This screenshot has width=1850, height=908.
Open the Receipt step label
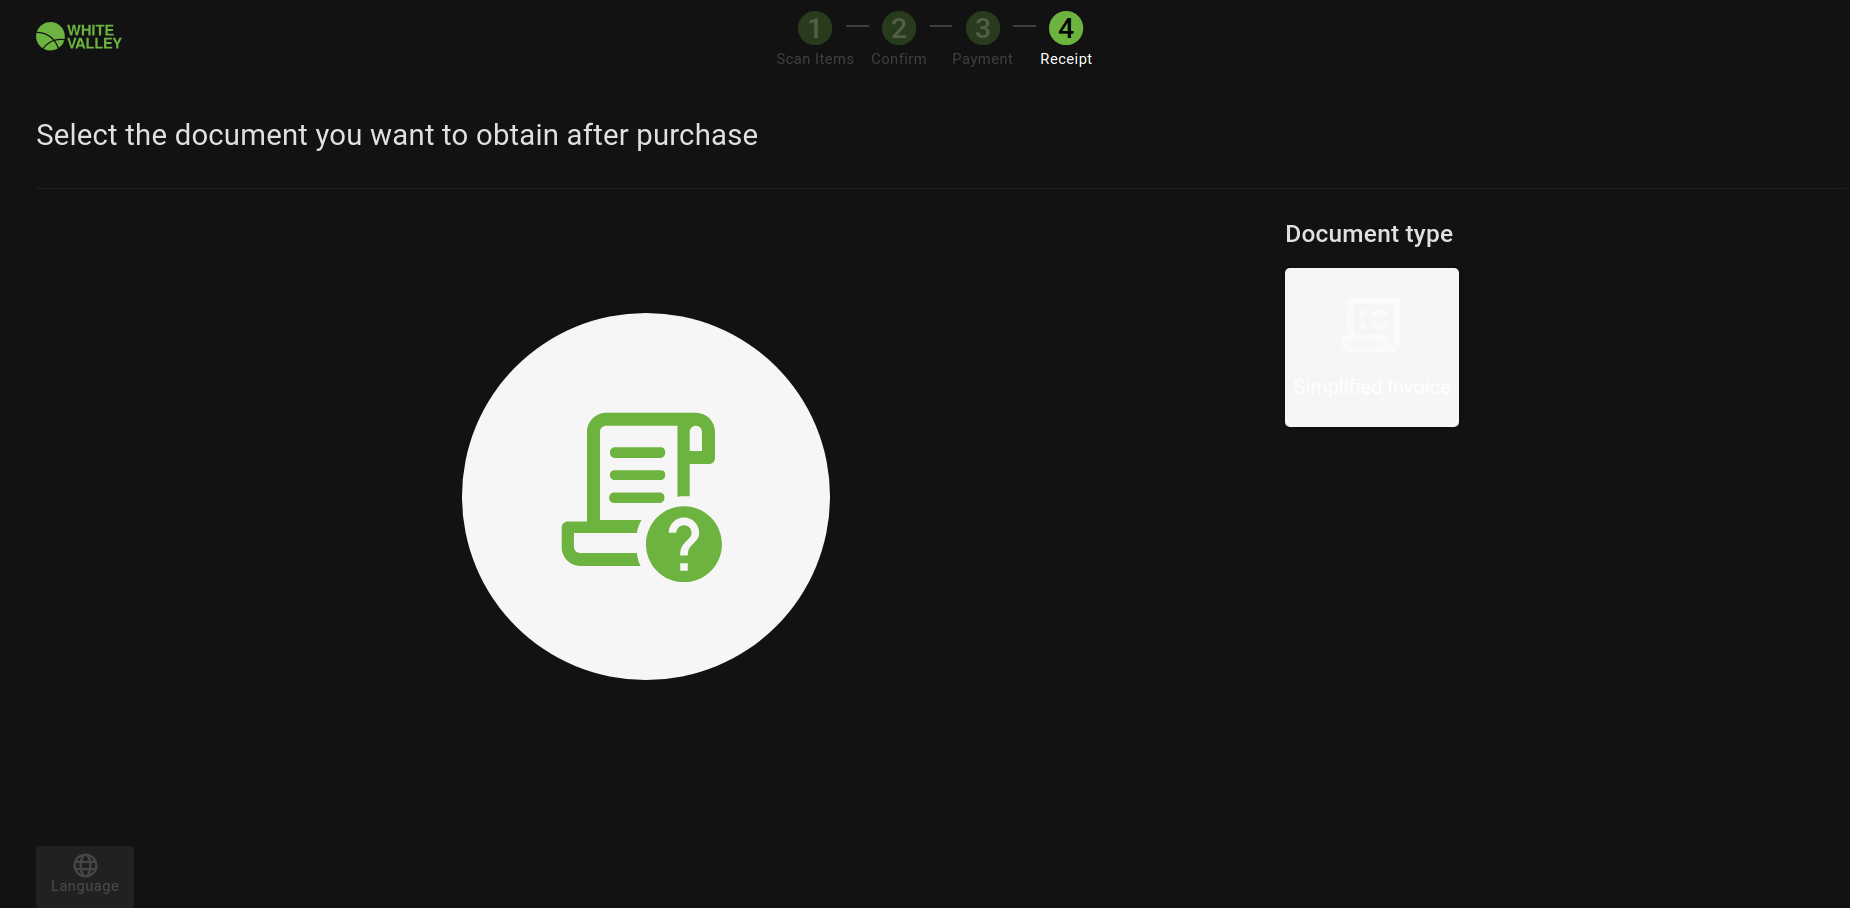pos(1066,59)
